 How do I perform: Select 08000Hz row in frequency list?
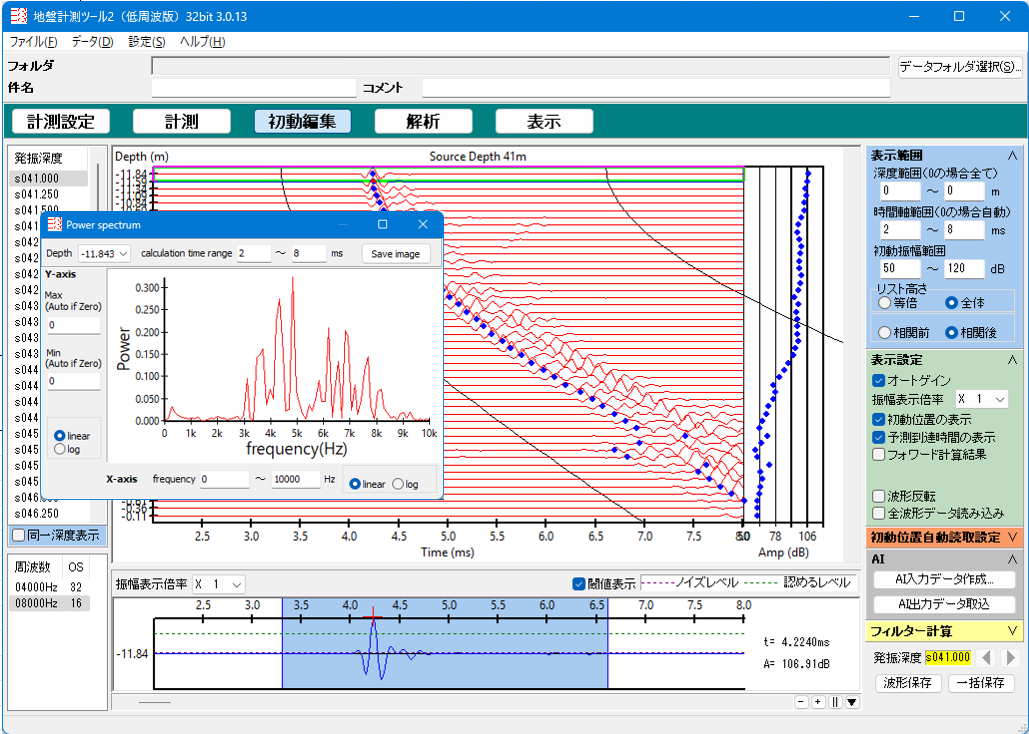(49, 603)
